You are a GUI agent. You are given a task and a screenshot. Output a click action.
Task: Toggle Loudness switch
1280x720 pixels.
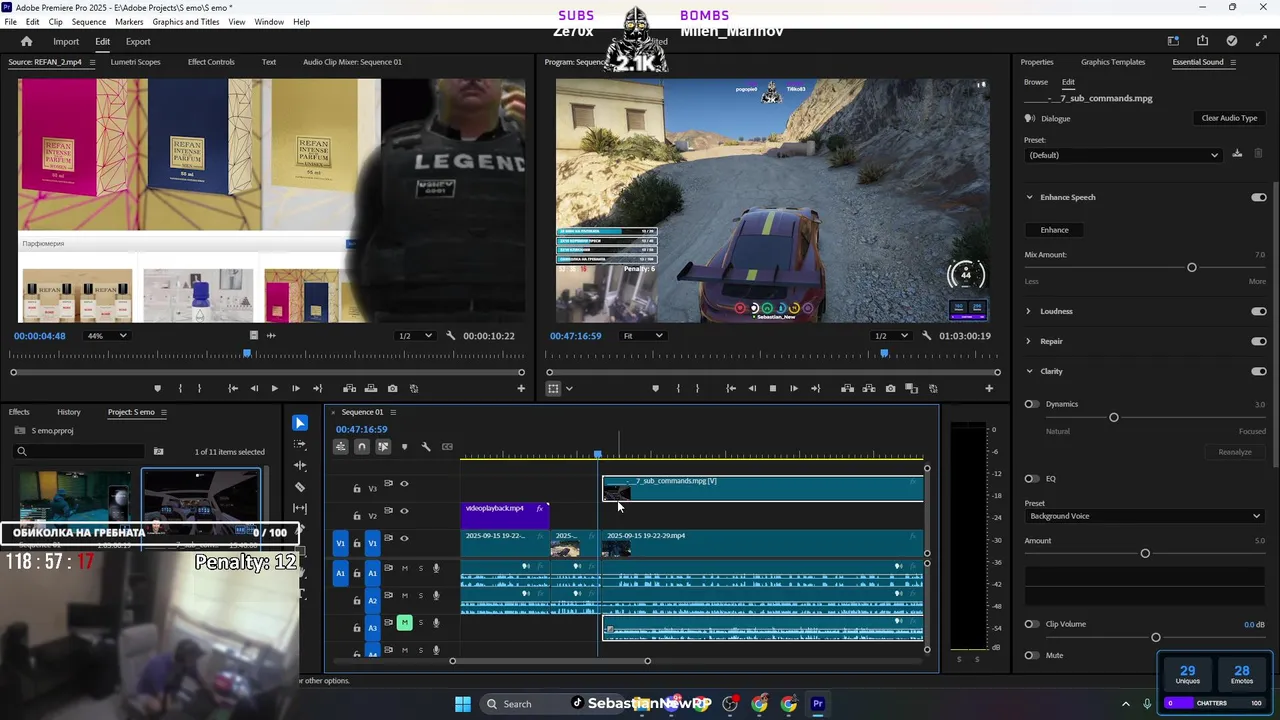(x=1258, y=311)
